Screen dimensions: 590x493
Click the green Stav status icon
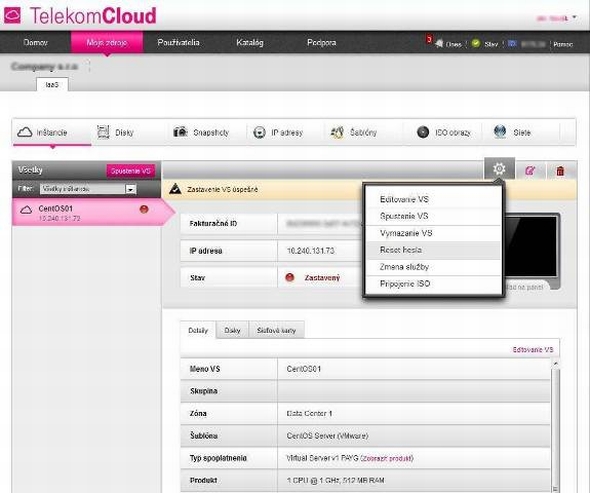pyautogui.click(x=476, y=43)
